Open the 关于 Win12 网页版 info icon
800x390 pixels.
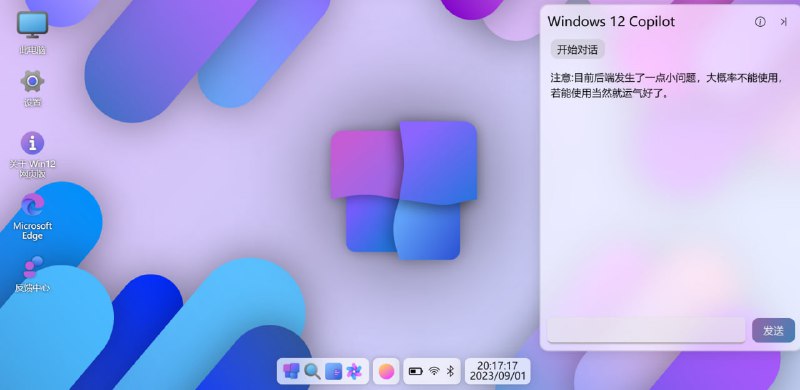[32, 154]
